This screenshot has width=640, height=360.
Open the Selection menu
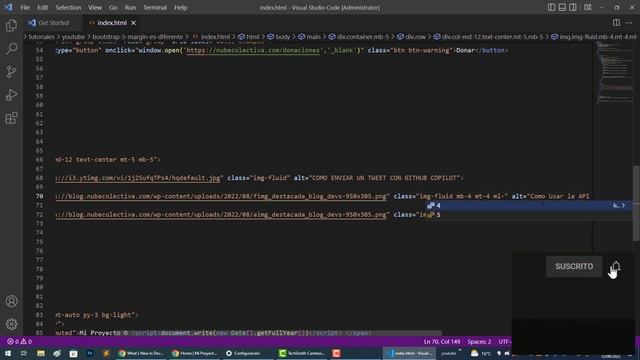click(x=68, y=7)
